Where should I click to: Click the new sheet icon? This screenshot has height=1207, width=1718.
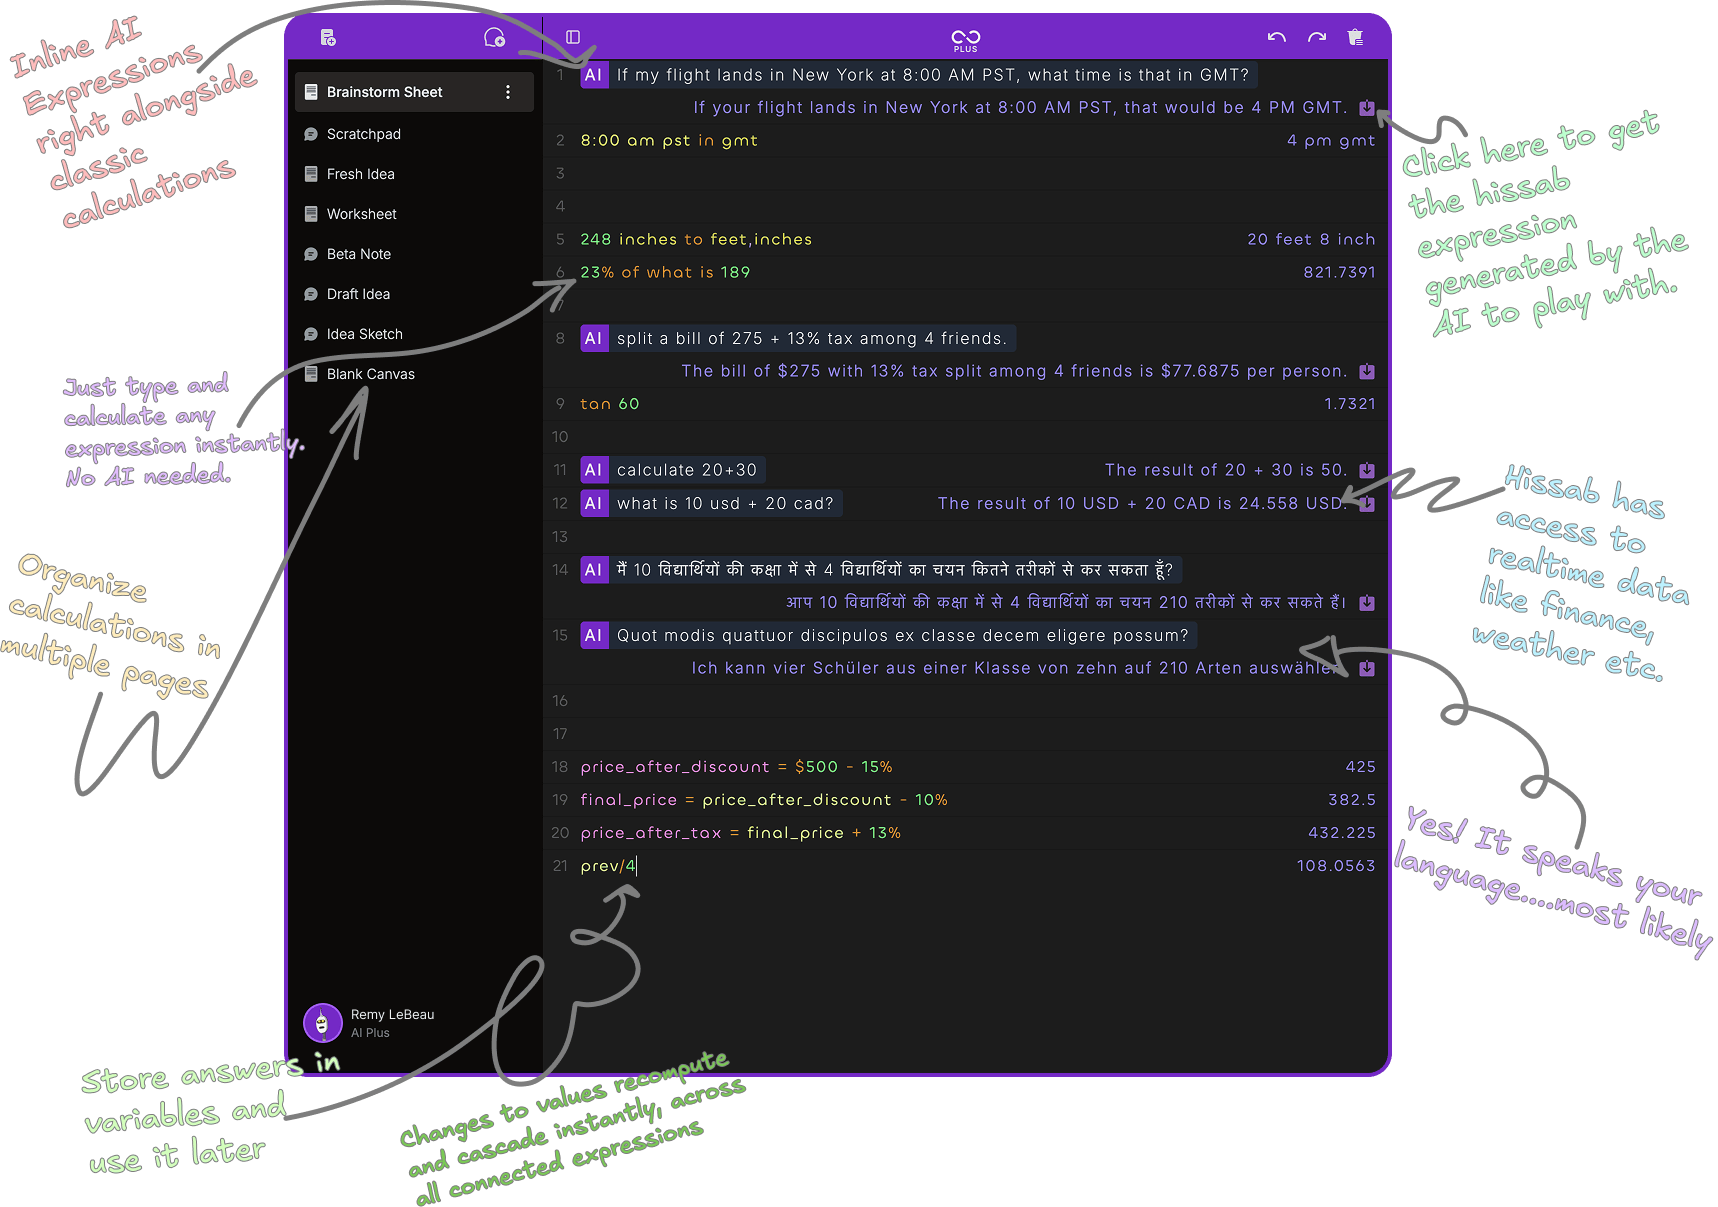tap(328, 38)
